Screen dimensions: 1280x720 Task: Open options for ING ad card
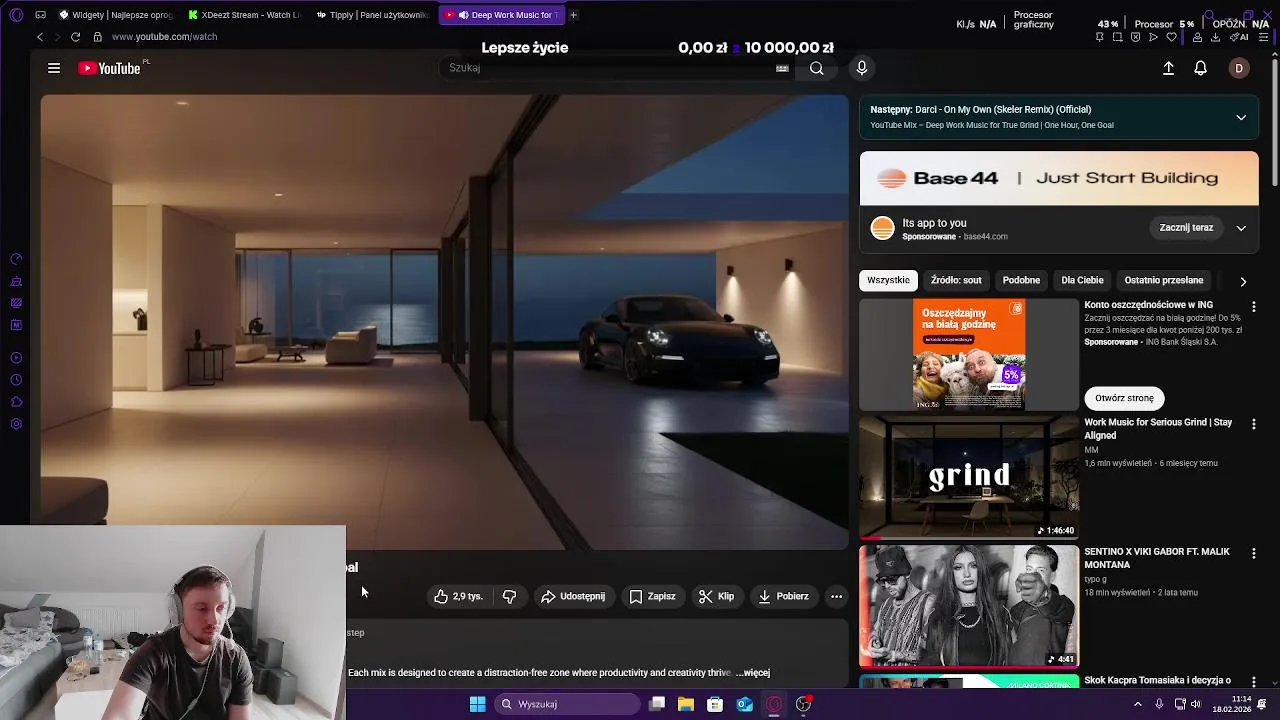(x=1253, y=307)
